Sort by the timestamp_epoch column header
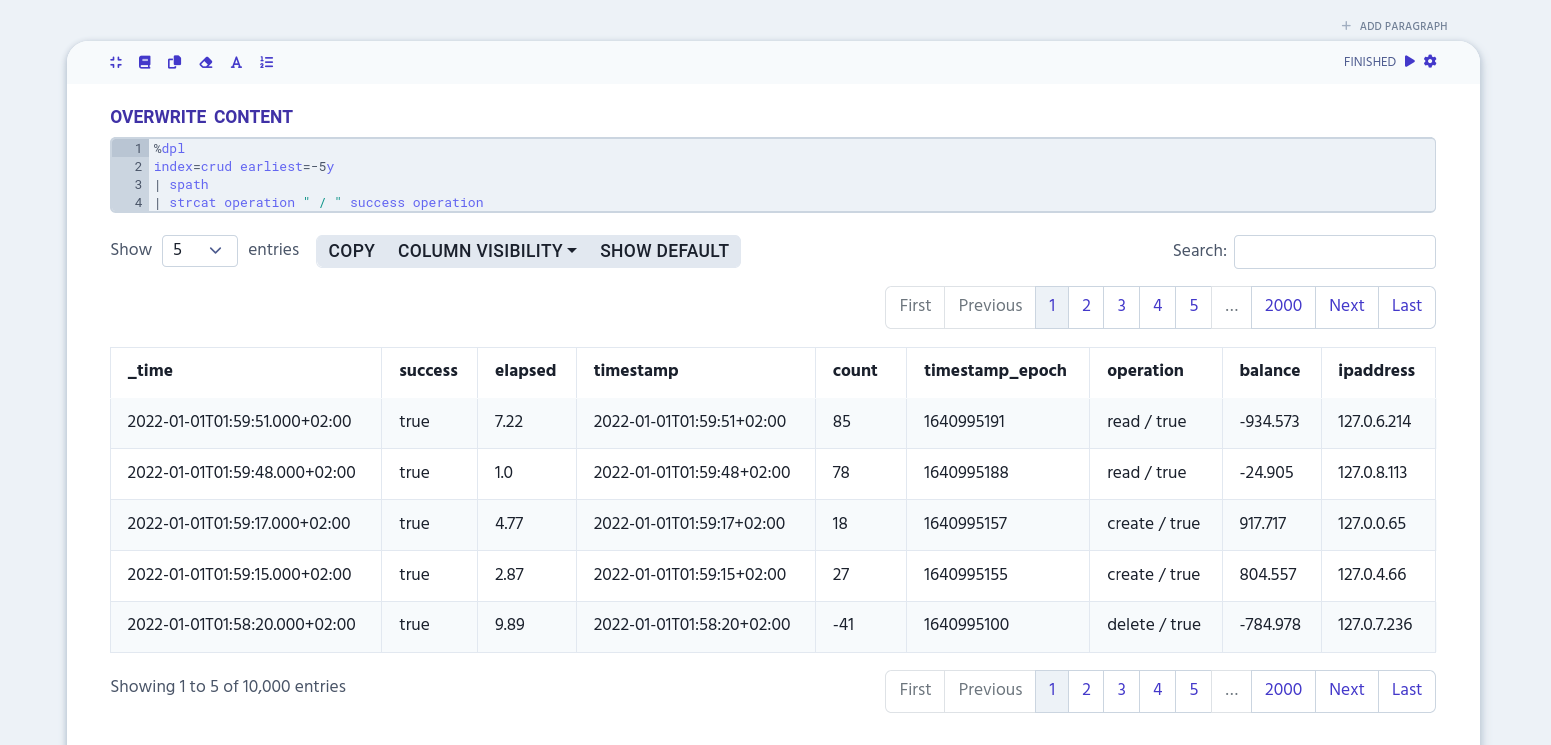Screen dimensions: 1551x745 point(998,371)
